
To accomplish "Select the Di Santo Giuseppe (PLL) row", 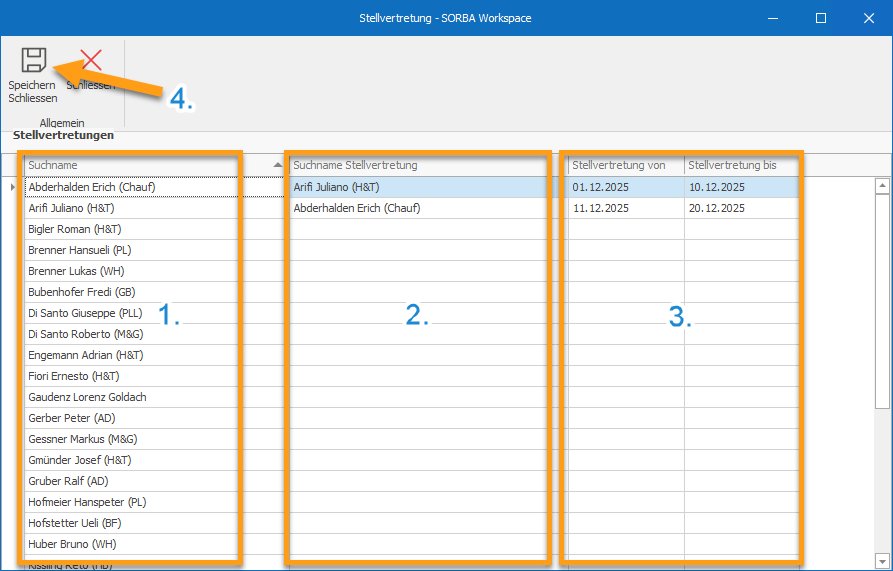I will pos(86,313).
